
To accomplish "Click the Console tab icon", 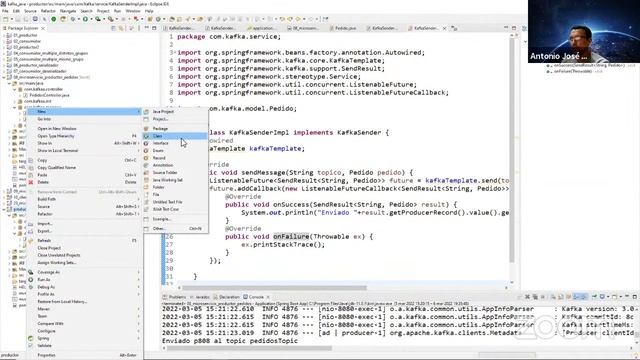I will pyautogui.click(x=246, y=297).
